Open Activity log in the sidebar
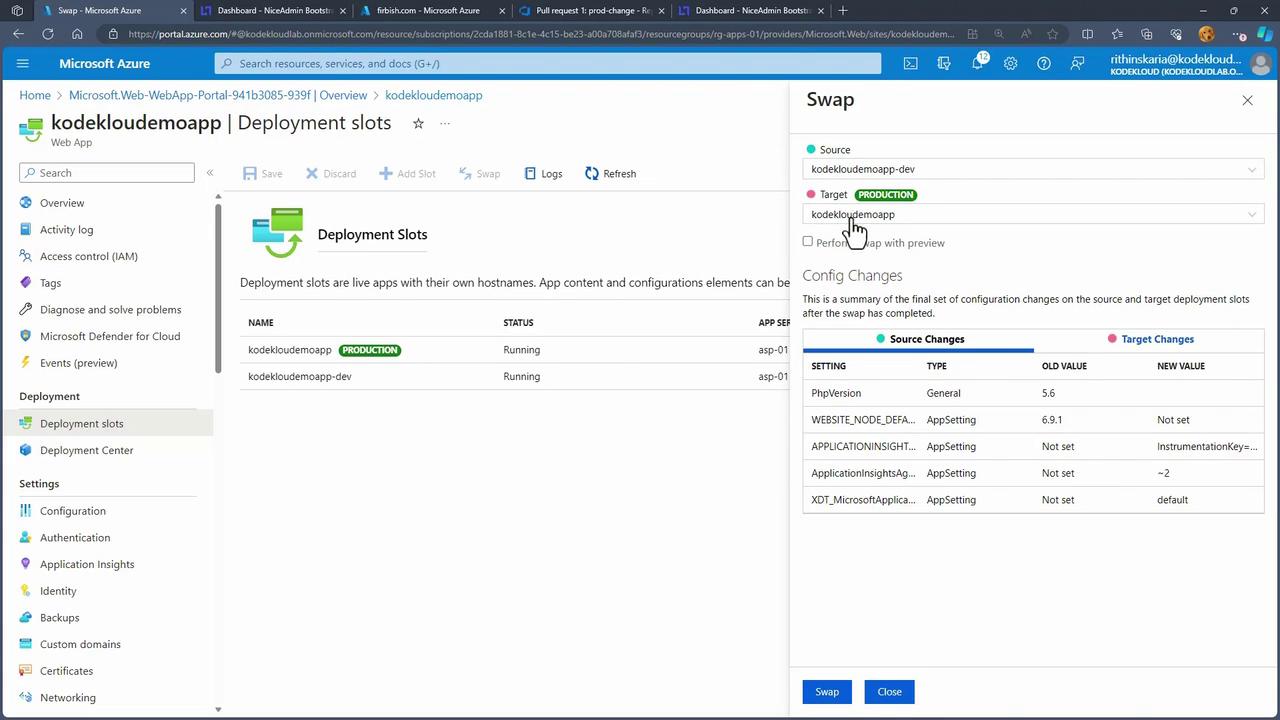 (66, 229)
